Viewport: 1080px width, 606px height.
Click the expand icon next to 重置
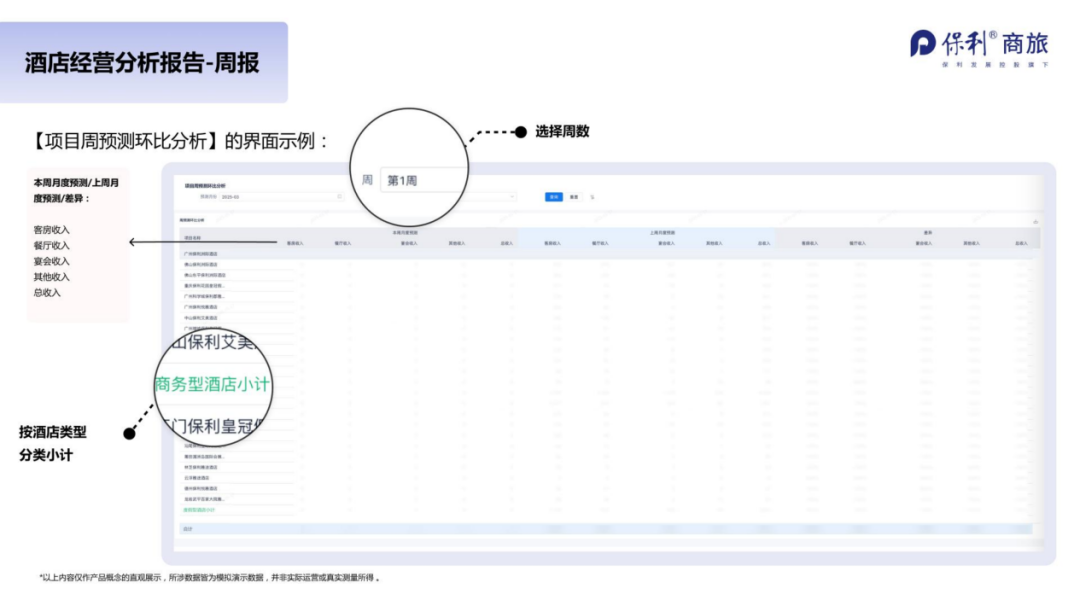coord(593,197)
